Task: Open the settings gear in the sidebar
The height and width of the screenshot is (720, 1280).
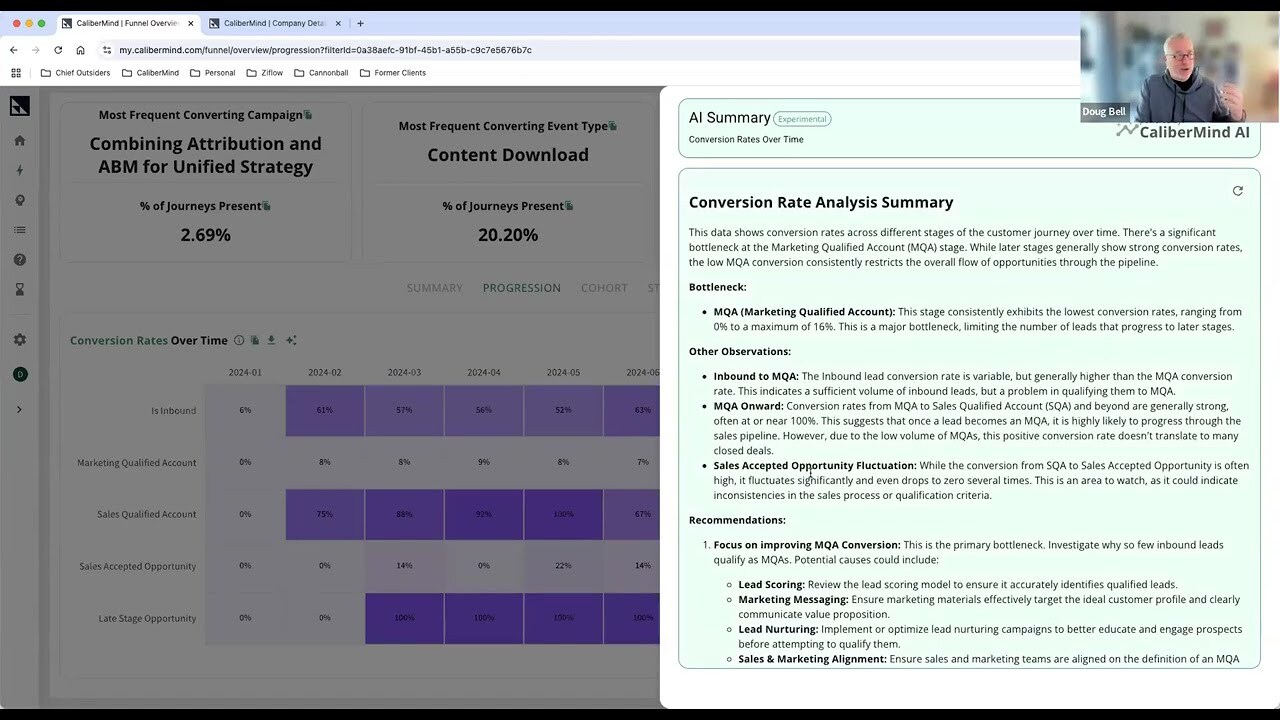Action: click(20, 339)
